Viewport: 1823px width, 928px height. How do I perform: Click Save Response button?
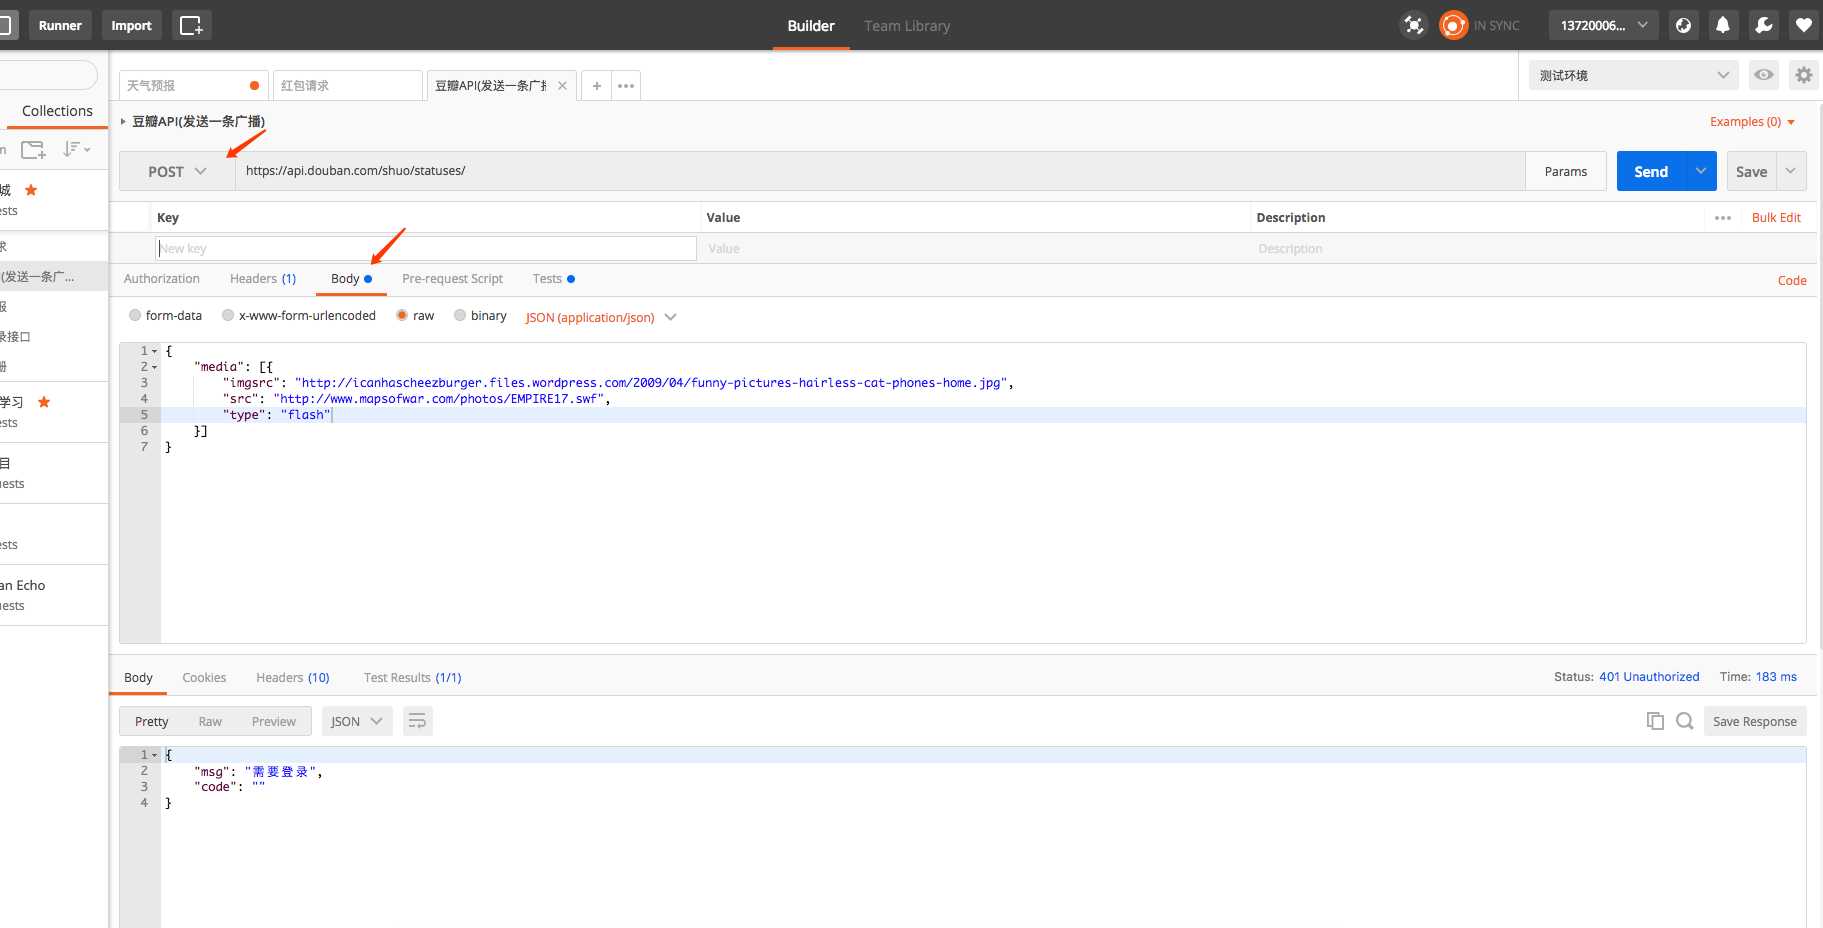(1754, 721)
